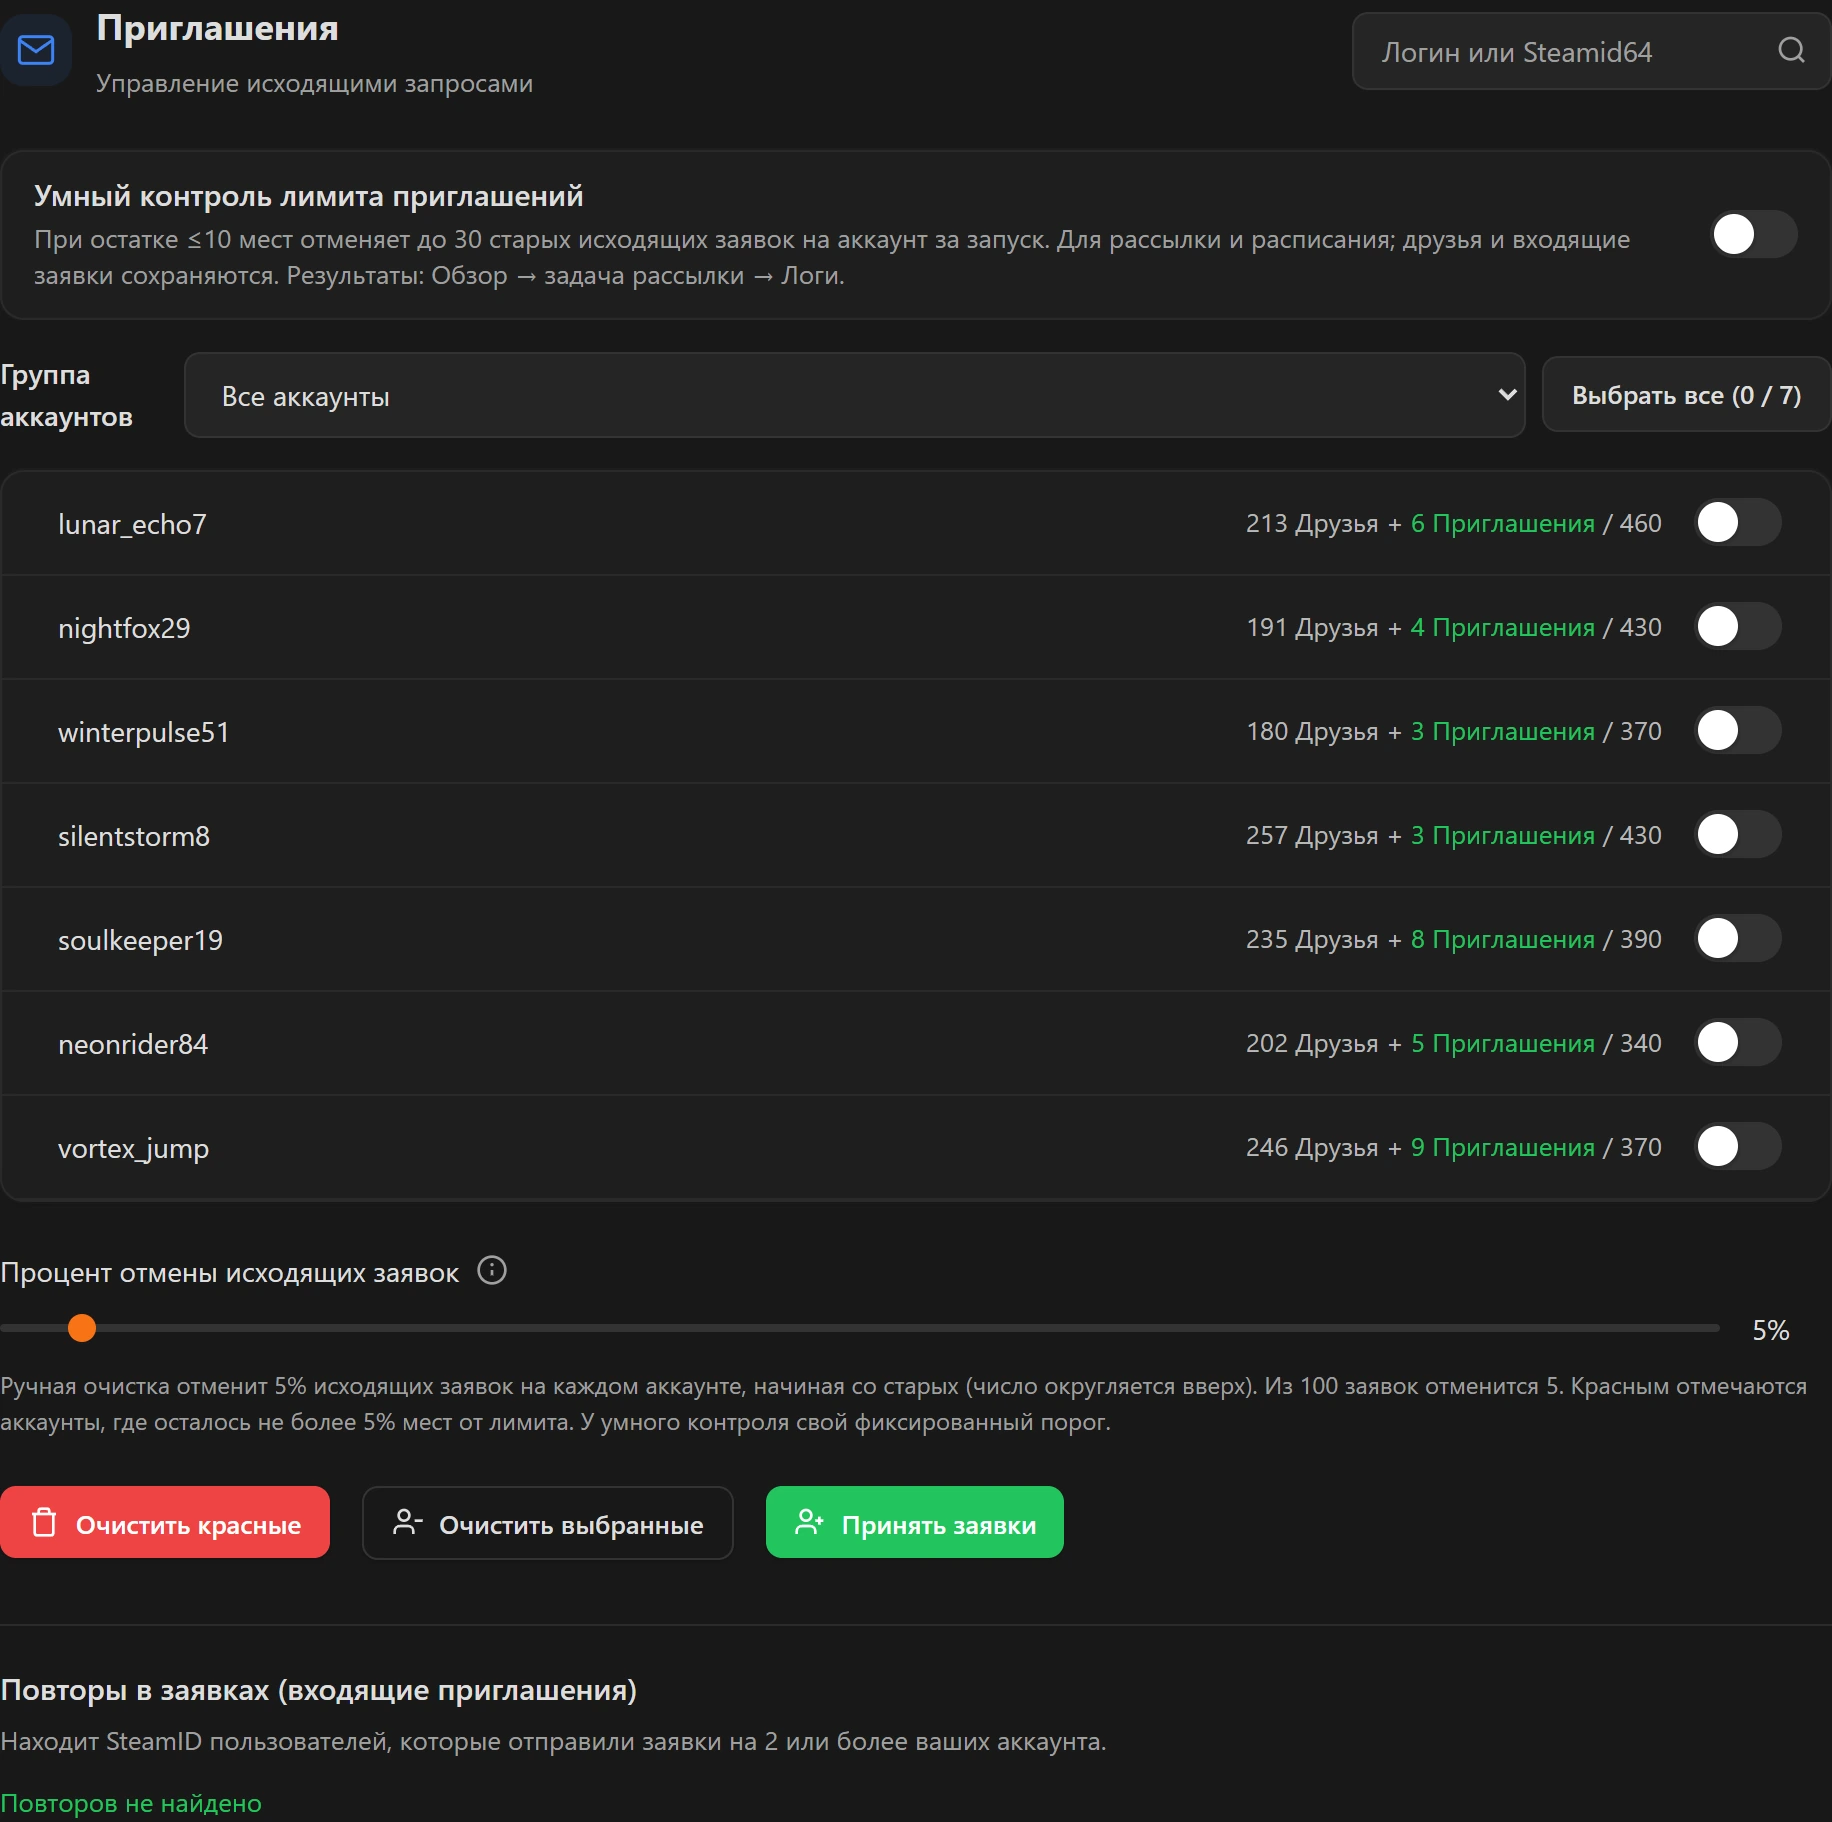
Task: Click '5 Приглашения' in the neonrider84 row
Action: pos(1503,1043)
